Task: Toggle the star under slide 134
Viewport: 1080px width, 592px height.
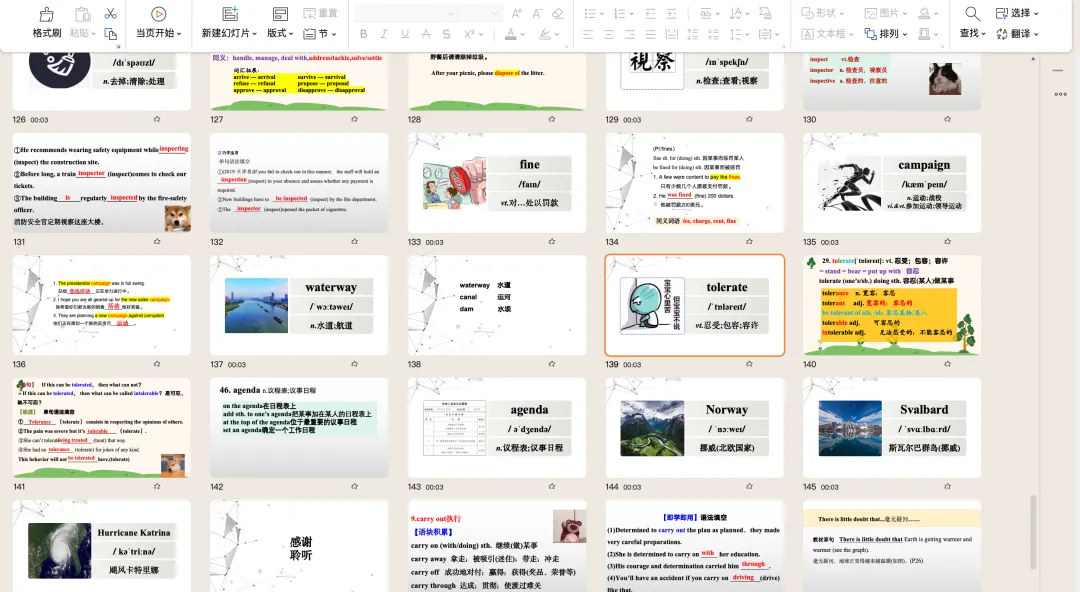Action: coord(749,241)
